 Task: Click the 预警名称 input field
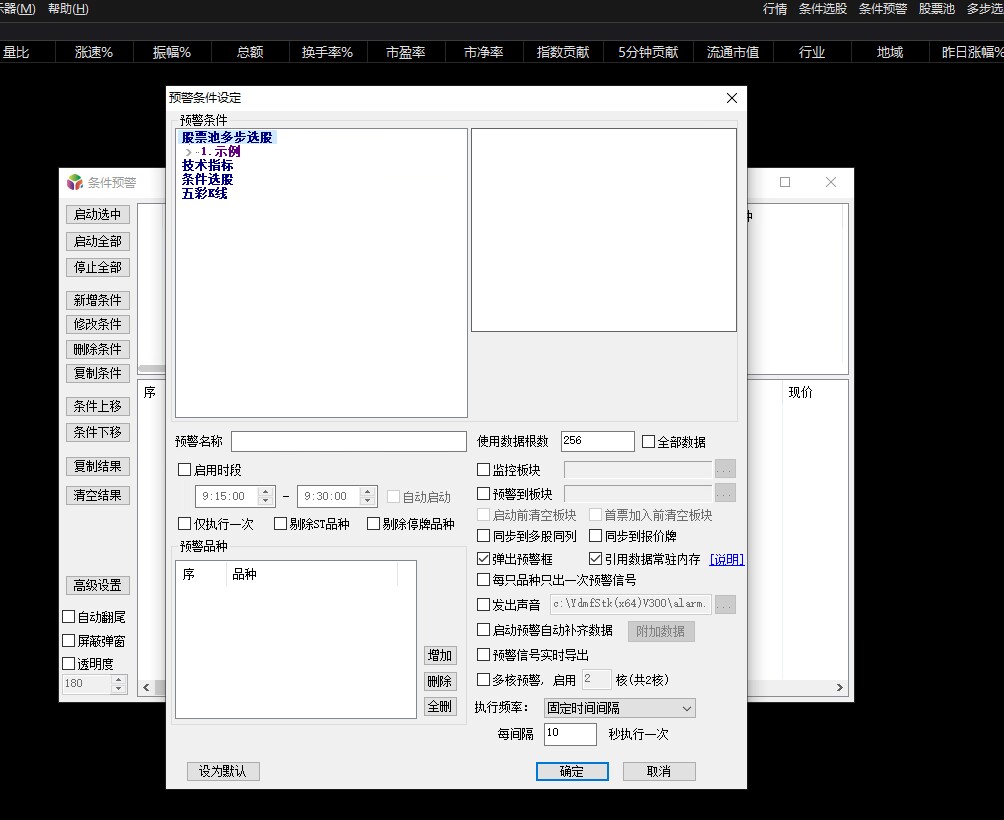[348, 441]
